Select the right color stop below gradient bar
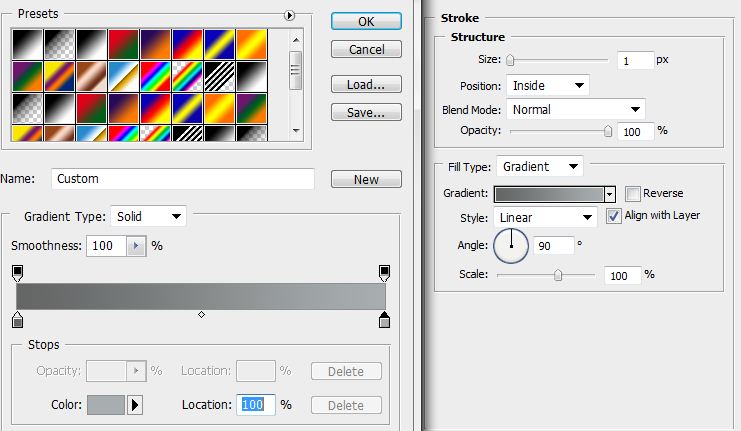This screenshot has height=431, width=741. pos(384,319)
